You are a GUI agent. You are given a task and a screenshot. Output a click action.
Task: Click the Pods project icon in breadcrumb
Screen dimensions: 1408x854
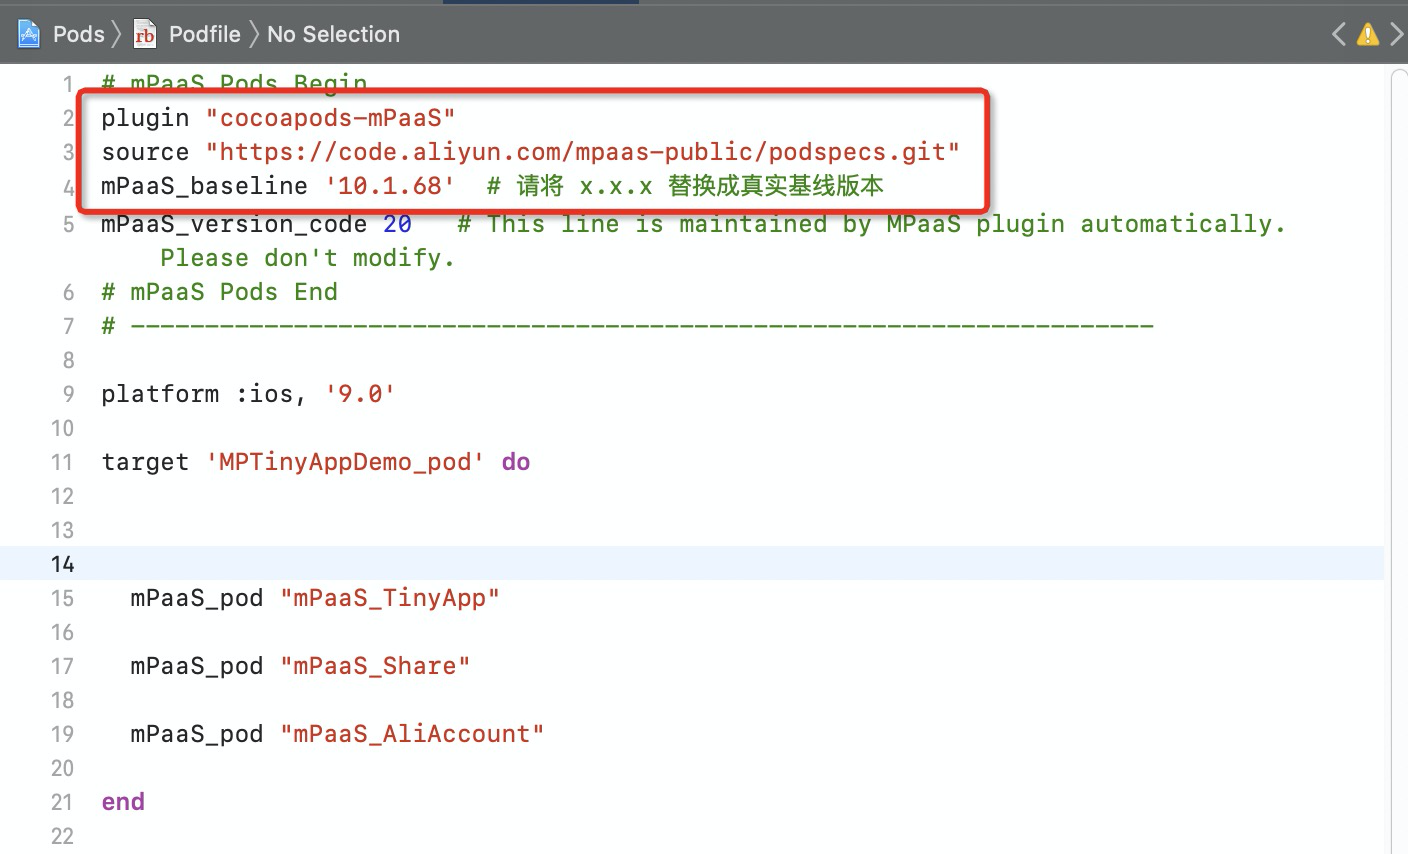(x=29, y=34)
